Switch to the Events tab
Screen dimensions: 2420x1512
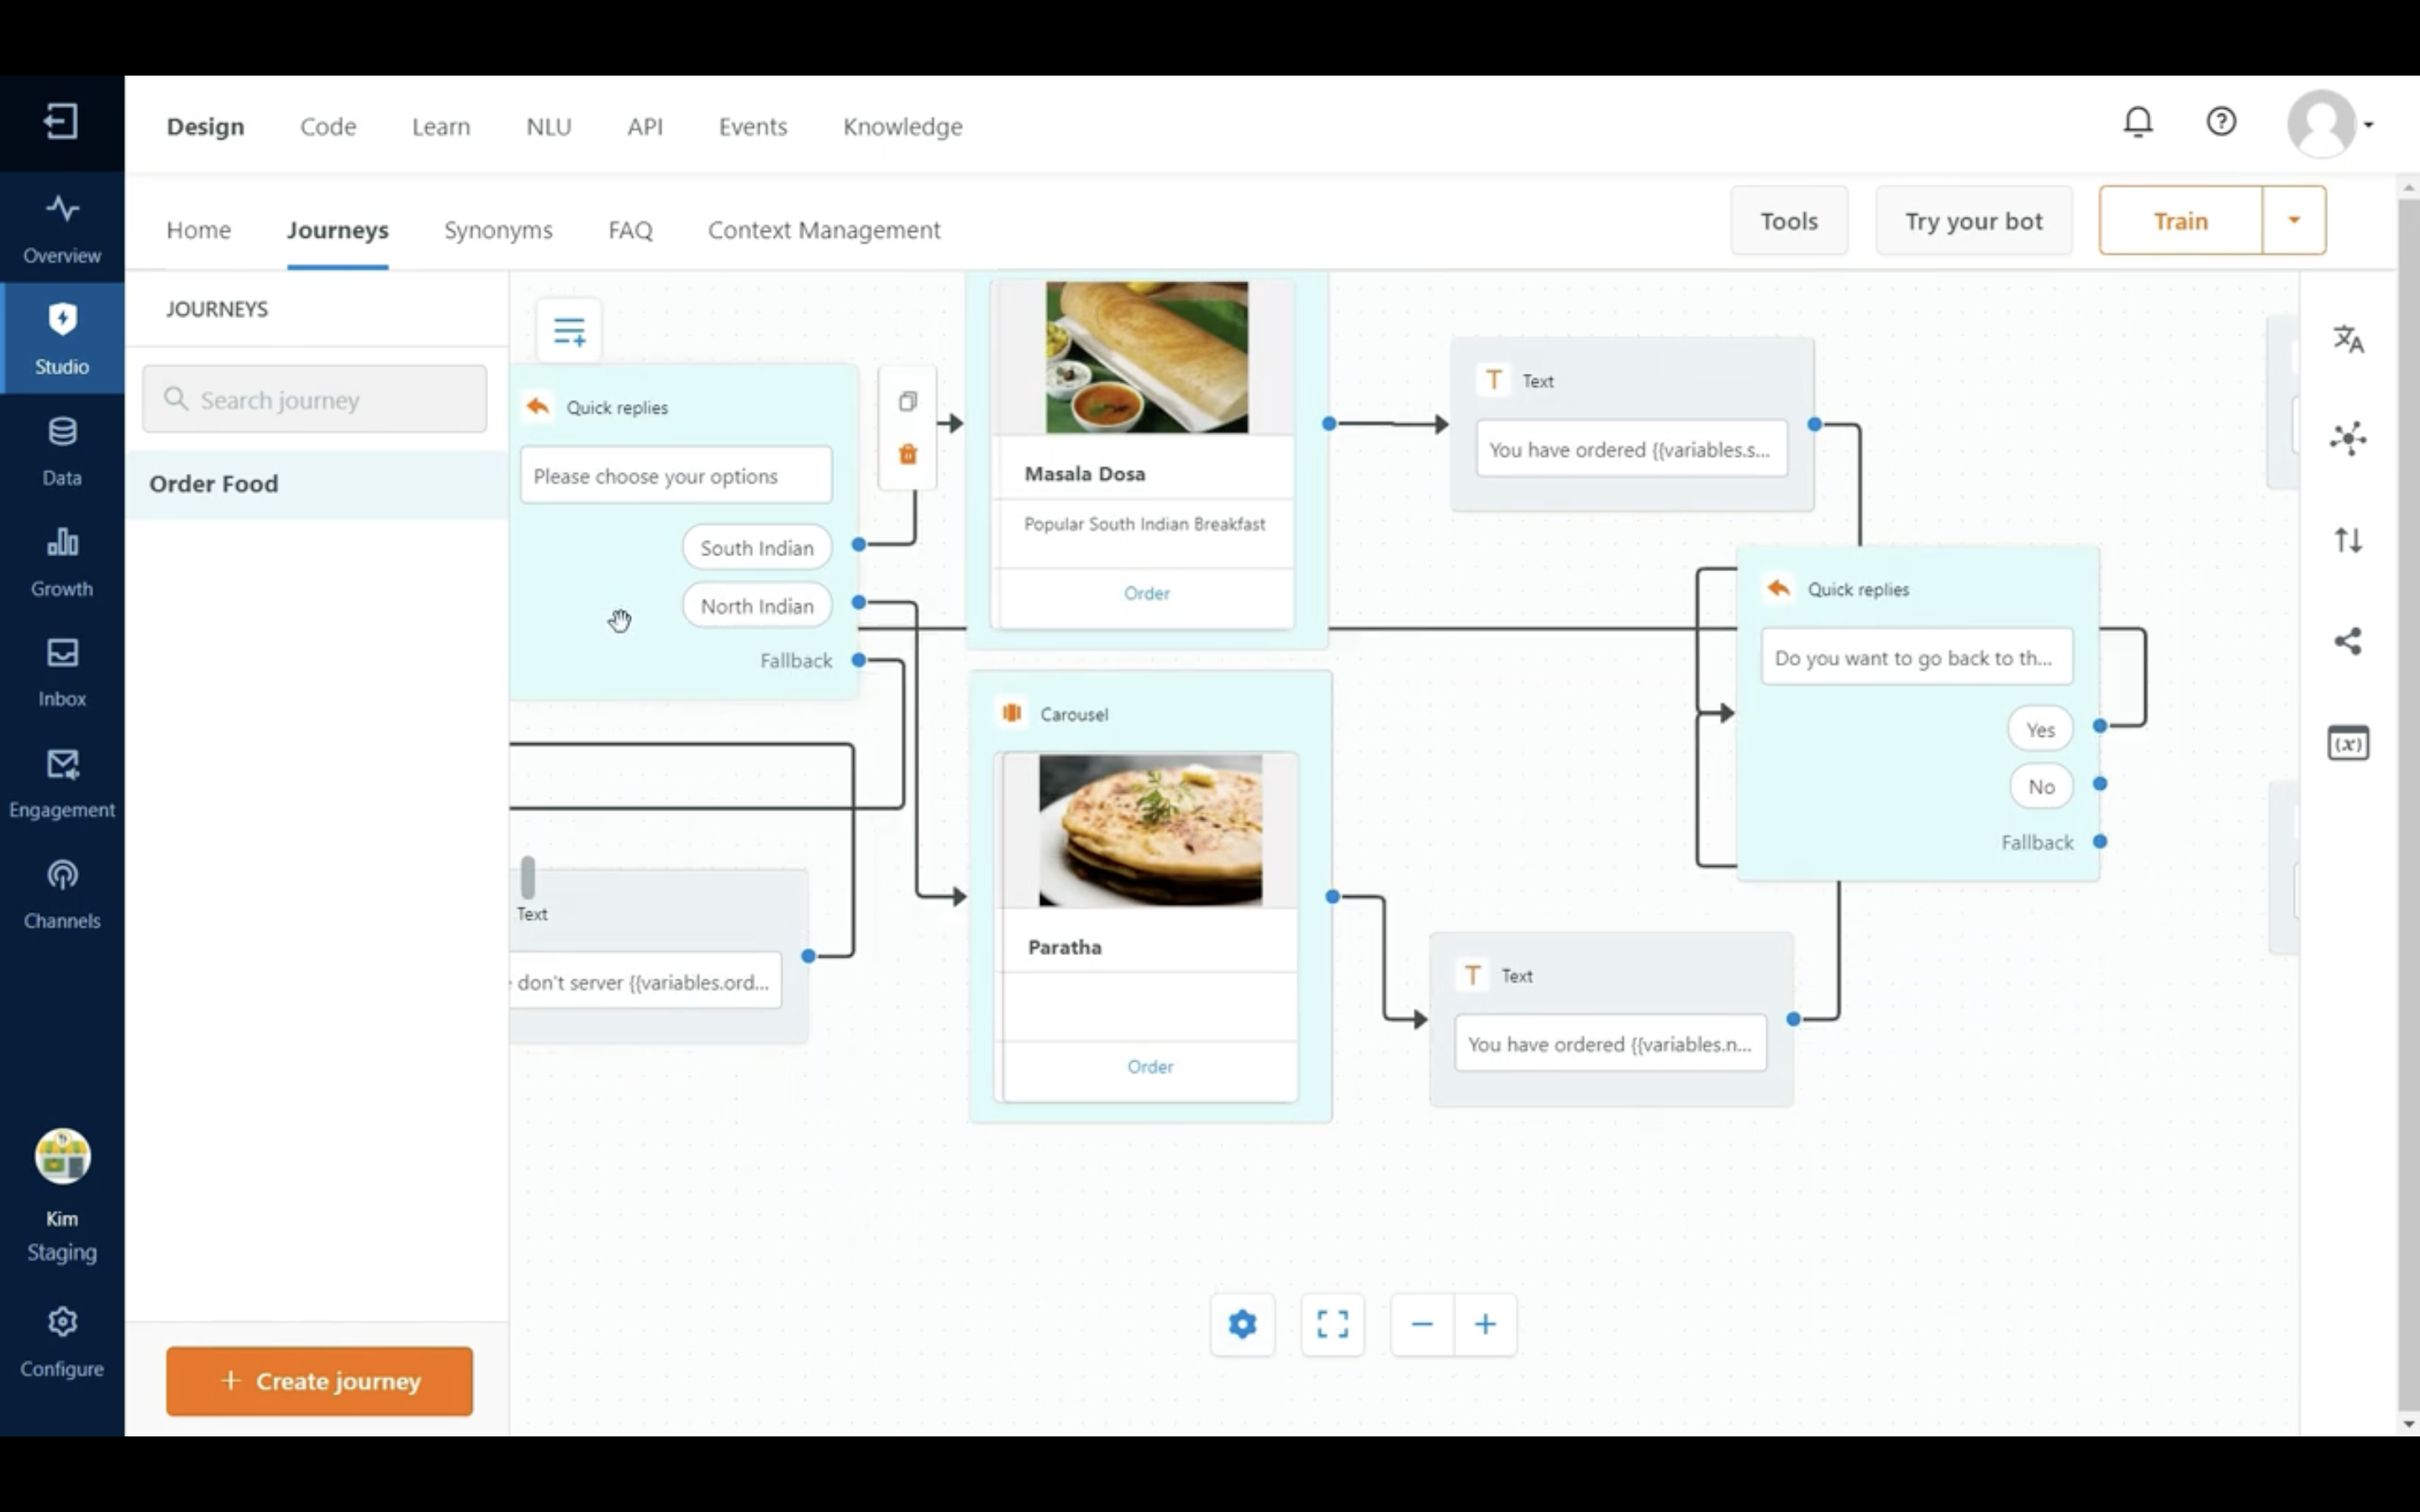(753, 127)
